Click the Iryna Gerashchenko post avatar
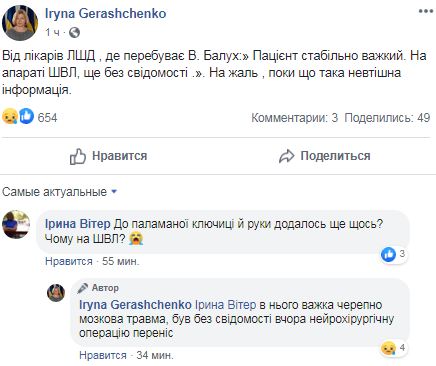This screenshot has height=366, width=436. coord(20,23)
